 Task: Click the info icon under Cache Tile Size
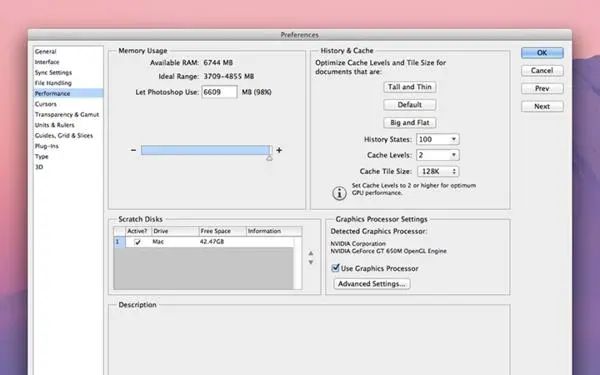pos(339,193)
